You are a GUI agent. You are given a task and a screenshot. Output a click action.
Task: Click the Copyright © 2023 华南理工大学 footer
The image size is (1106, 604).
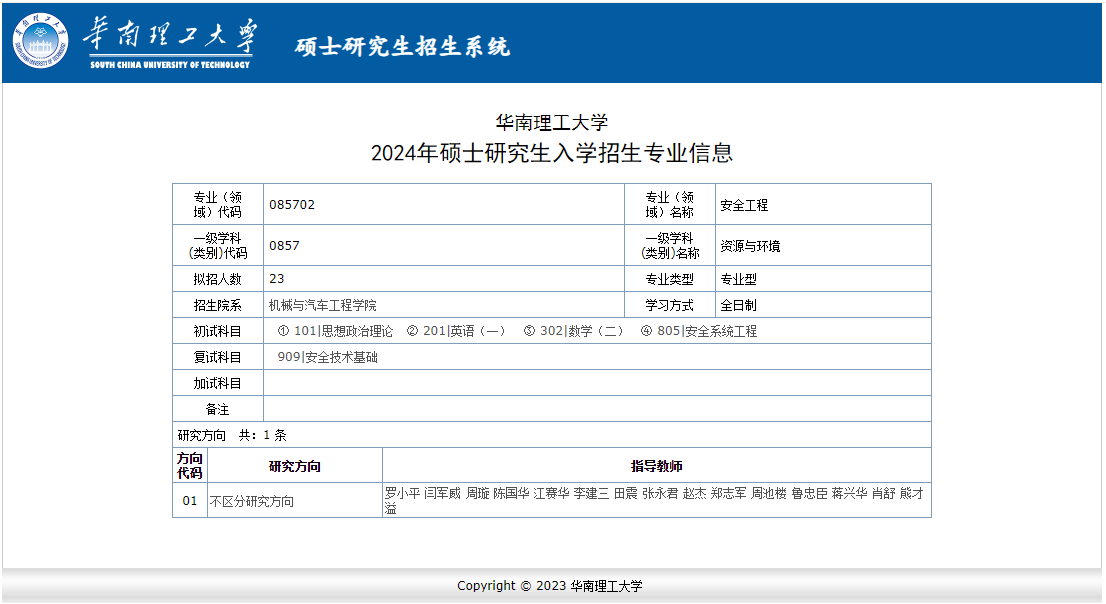[550, 586]
